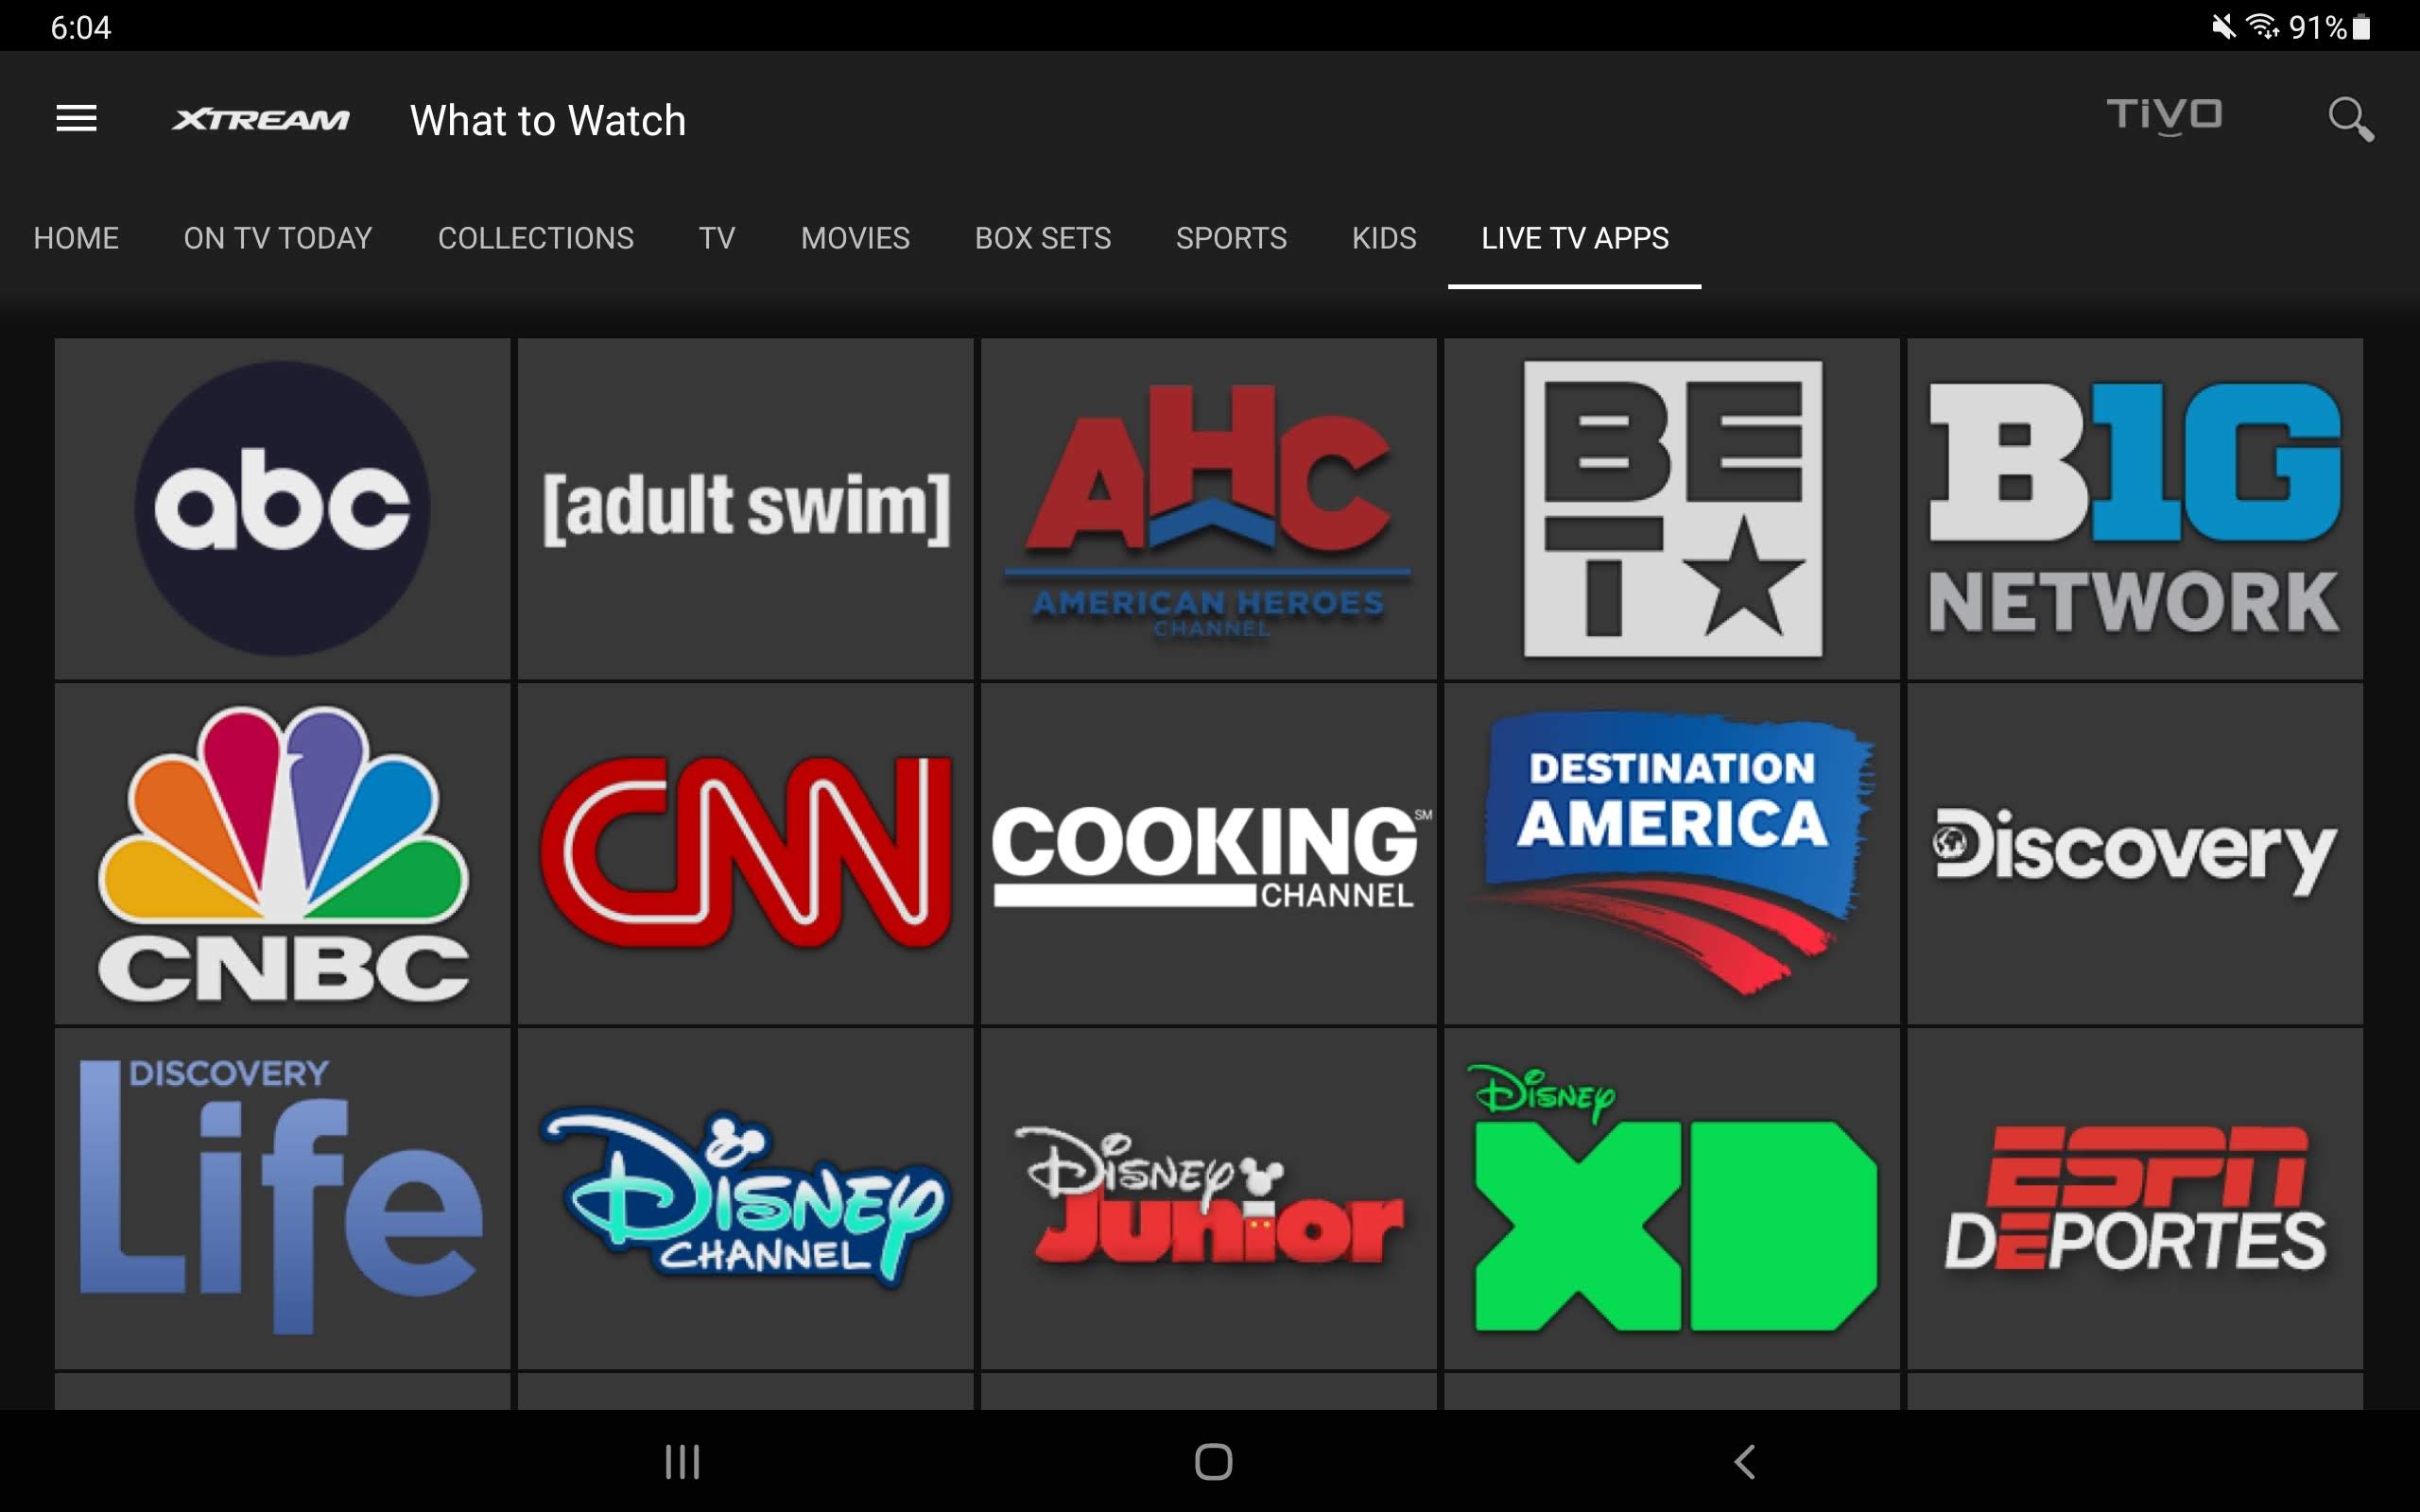Open the navigation drawer menu
Screen dimensions: 2420x1512
click(77, 118)
